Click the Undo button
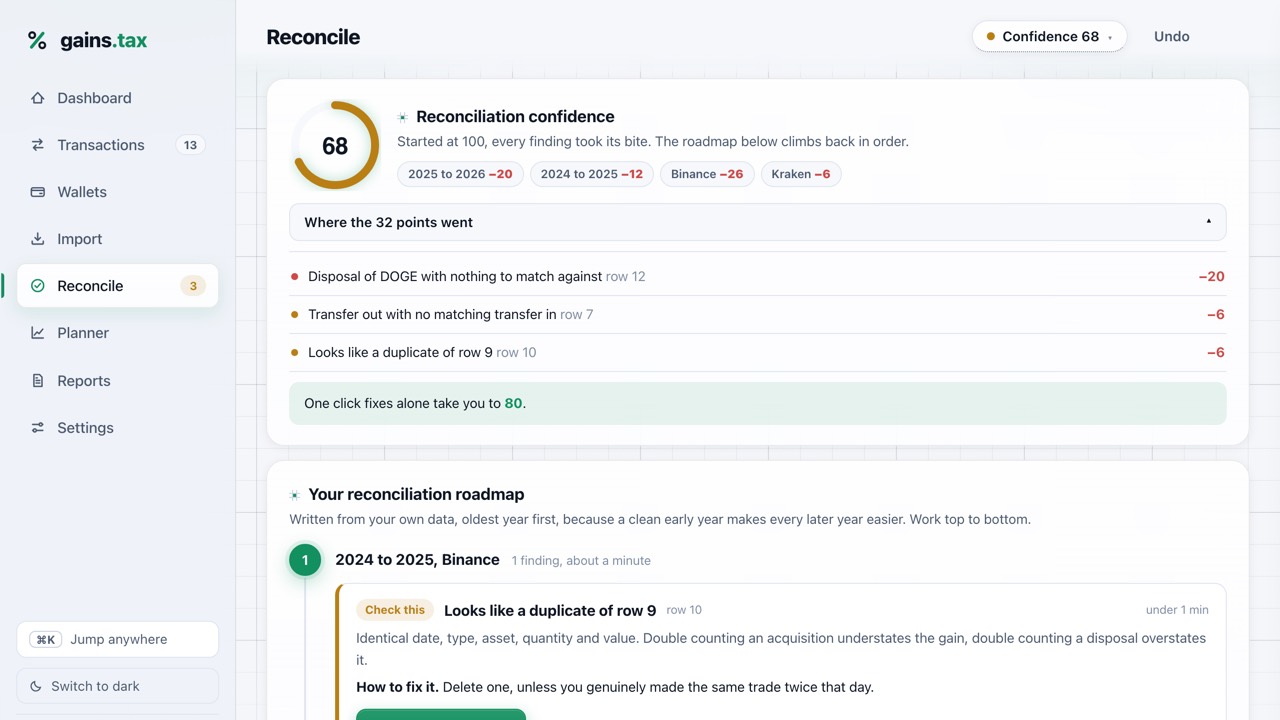This screenshot has height=720, width=1280. [1171, 36]
